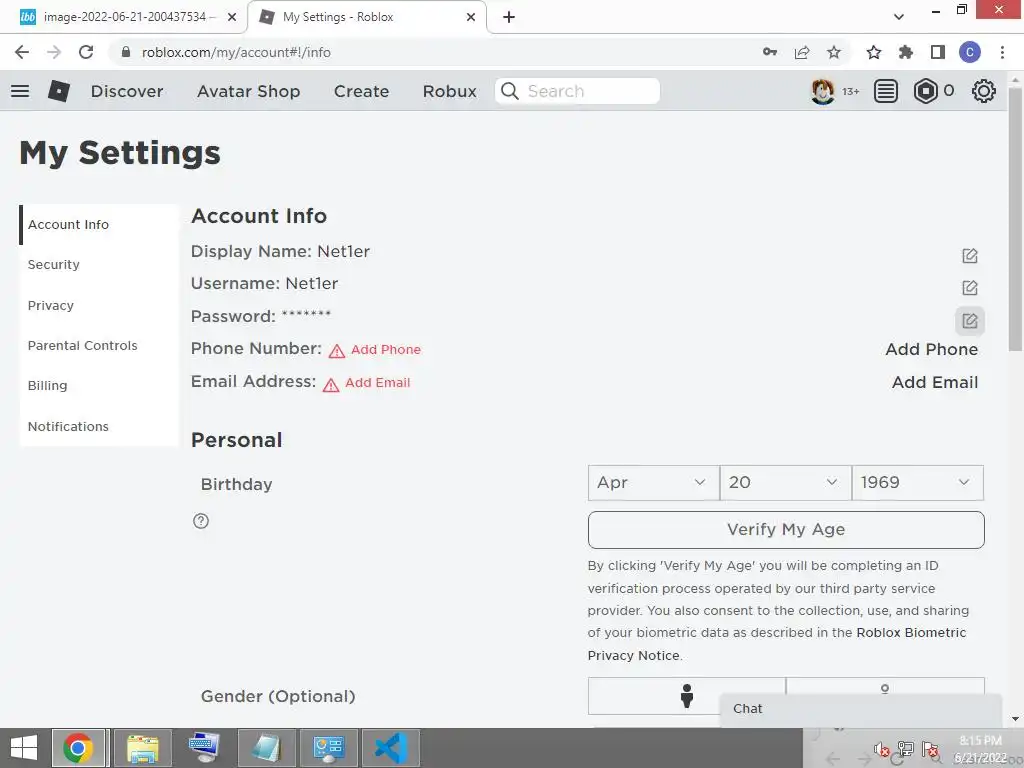Switch to the Privacy settings tab
Screen dimensions: 1024x768
click(99, 305)
